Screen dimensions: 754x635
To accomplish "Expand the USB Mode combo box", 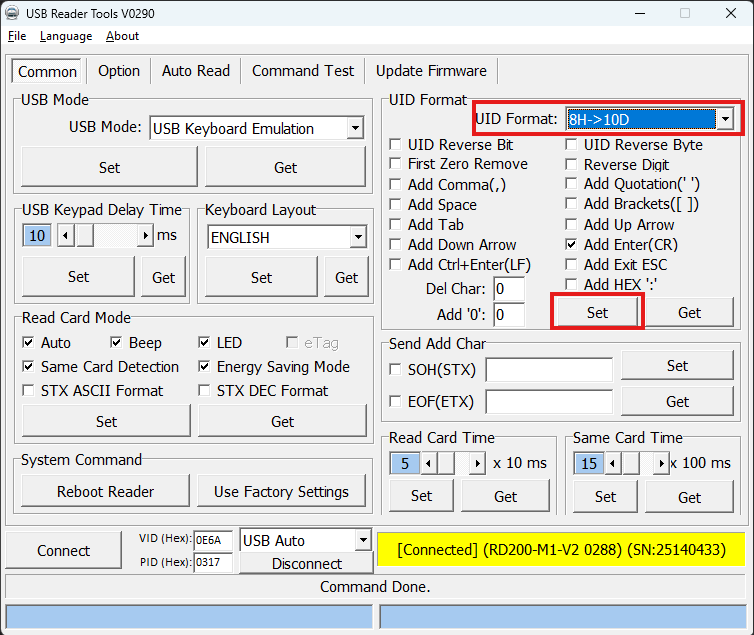I will [x=355, y=128].
